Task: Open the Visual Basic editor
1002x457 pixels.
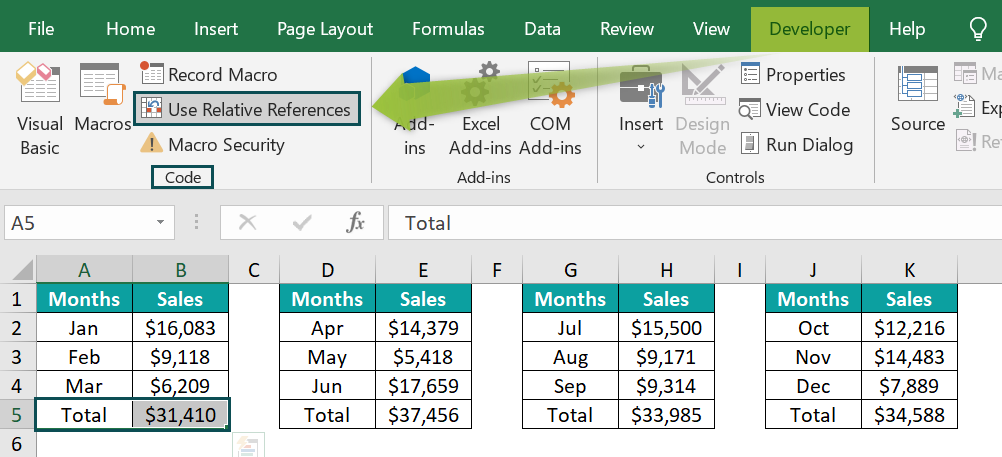Action: coord(40,109)
